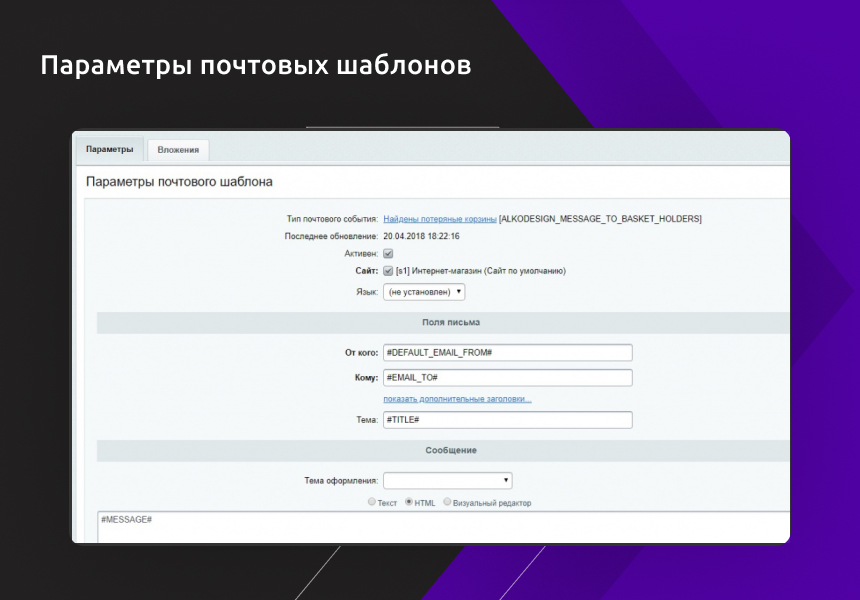
Task: Click the От кого input field
Action: click(508, 353)
